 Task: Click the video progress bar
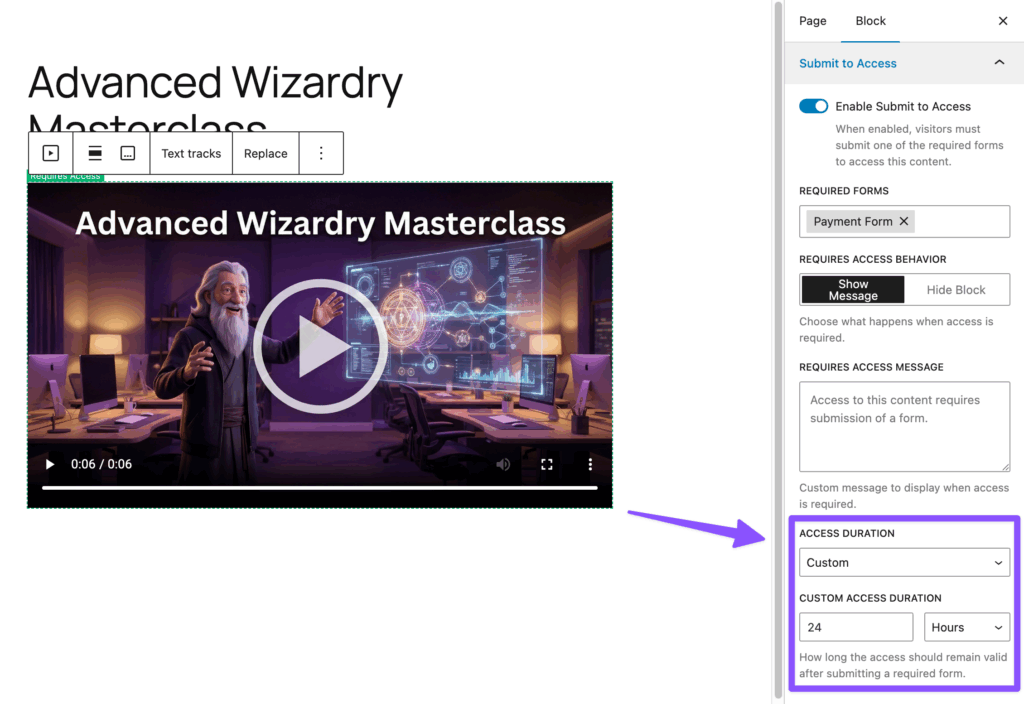(320, 487)
